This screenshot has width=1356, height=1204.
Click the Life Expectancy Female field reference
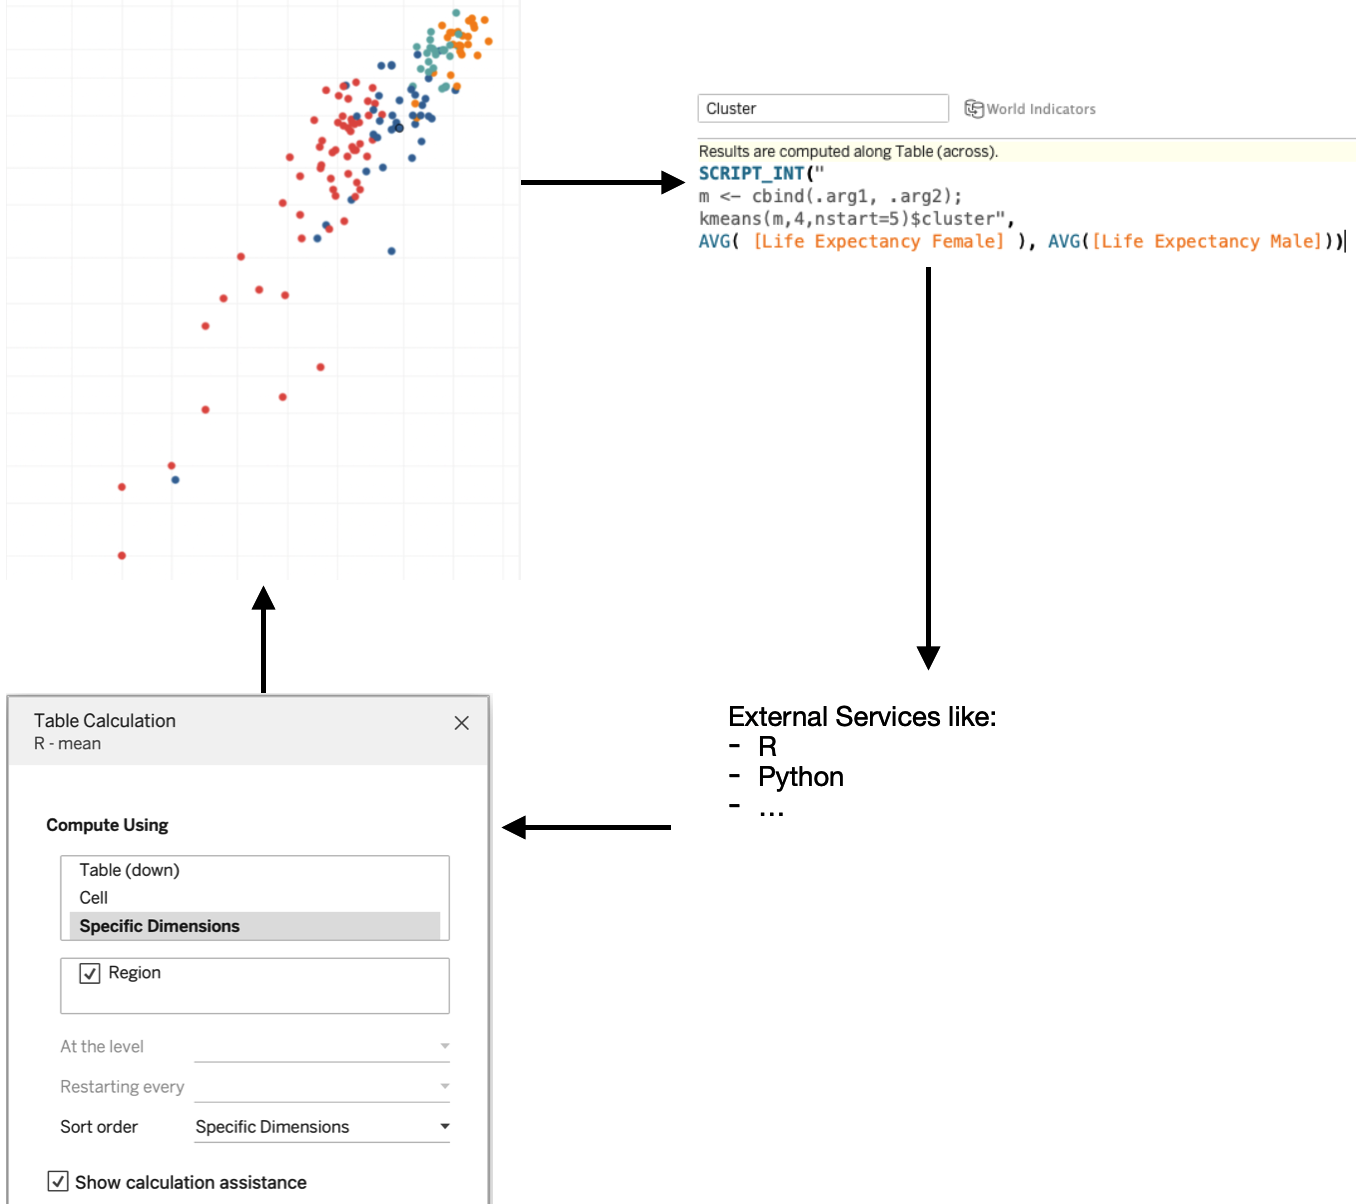click(x=878, y=241)
